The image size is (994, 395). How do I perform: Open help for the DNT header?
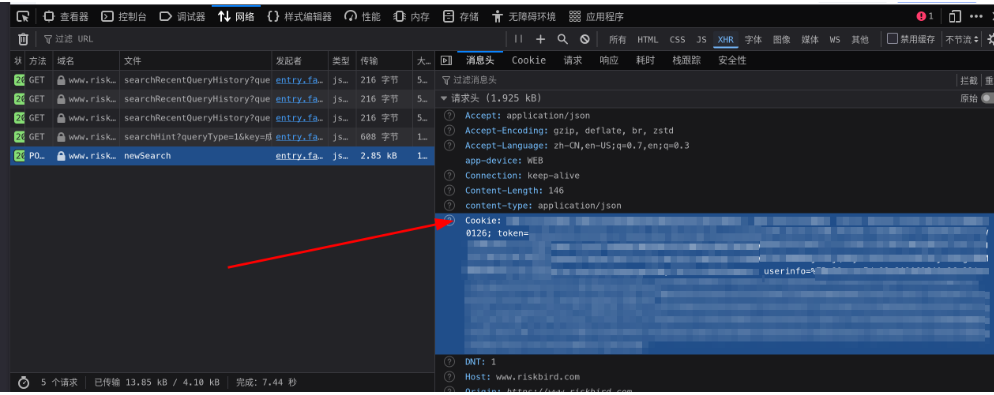[x=449, y=361]
